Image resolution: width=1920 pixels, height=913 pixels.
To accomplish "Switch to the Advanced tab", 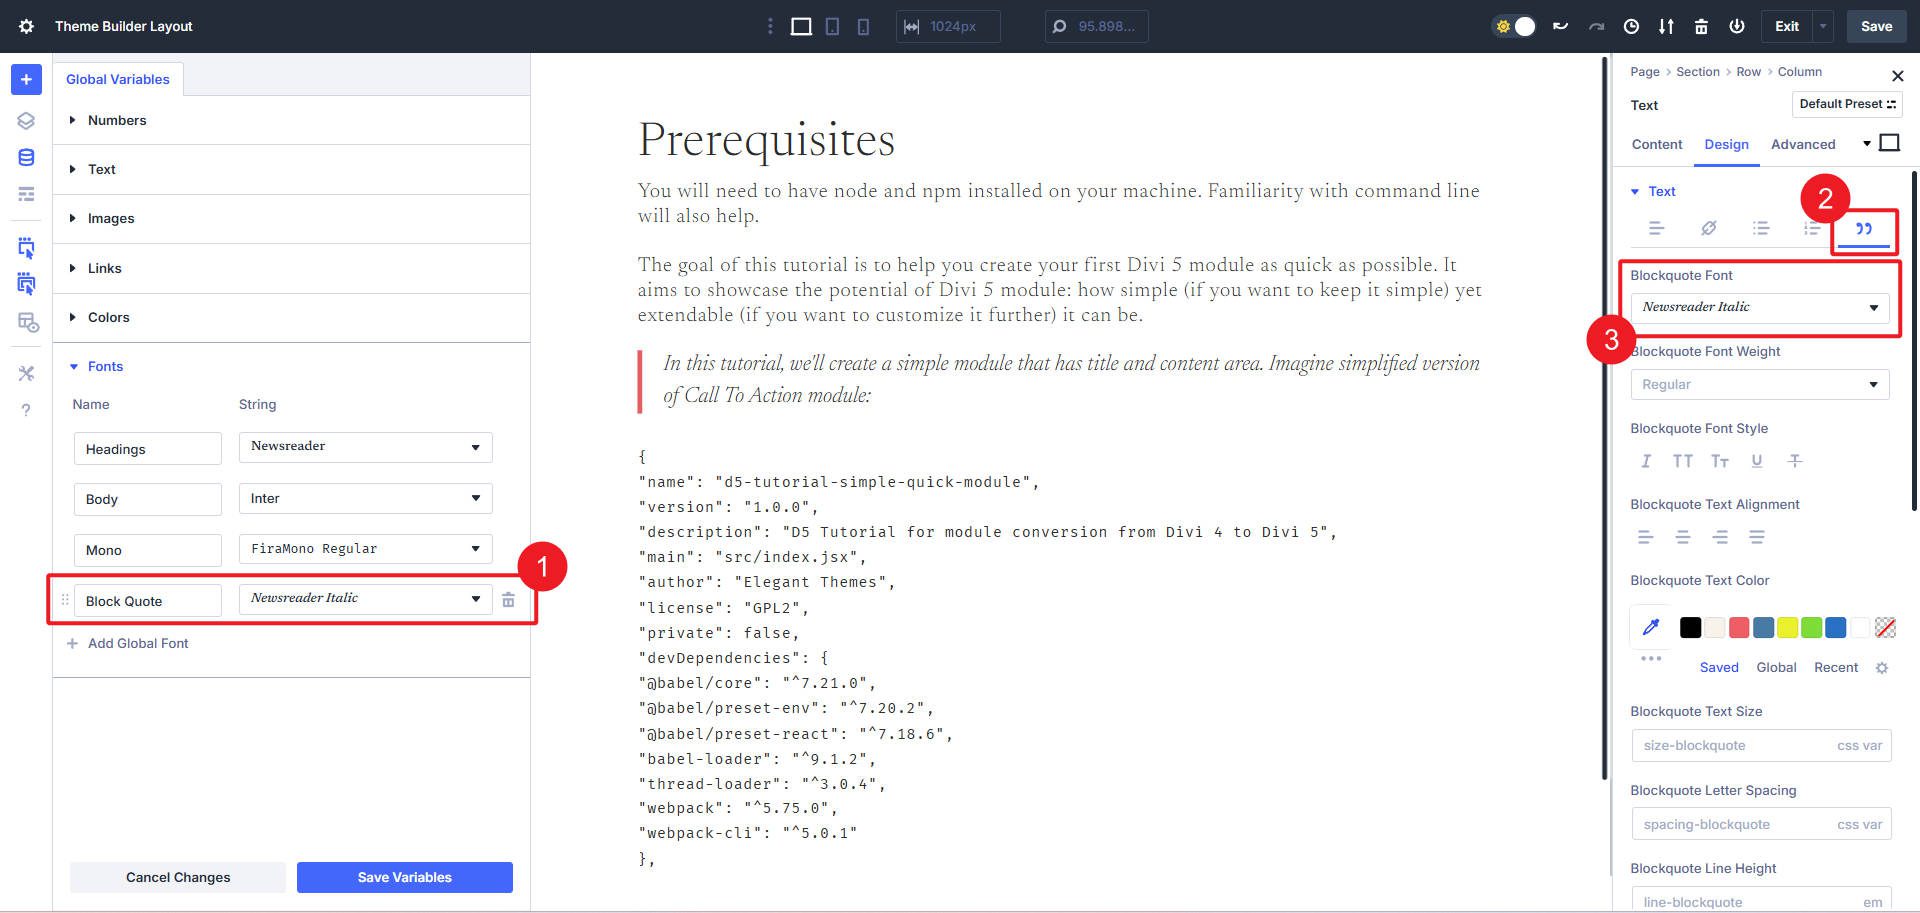I will (x=1803, y=144).
